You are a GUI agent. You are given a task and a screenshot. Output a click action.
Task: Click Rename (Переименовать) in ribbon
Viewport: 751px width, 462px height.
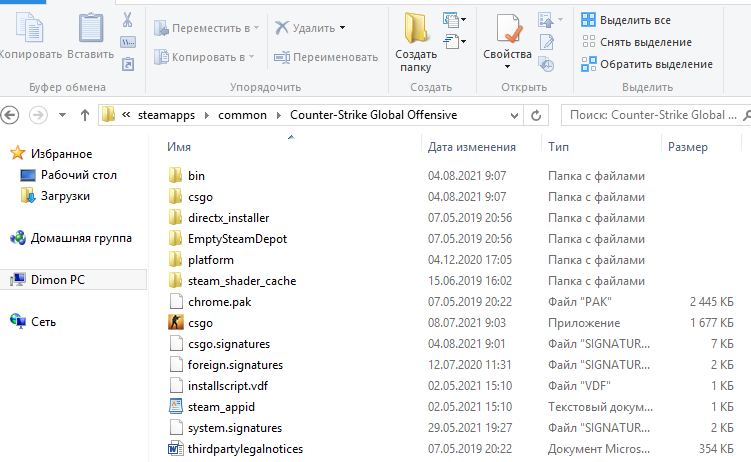[326, 57]
